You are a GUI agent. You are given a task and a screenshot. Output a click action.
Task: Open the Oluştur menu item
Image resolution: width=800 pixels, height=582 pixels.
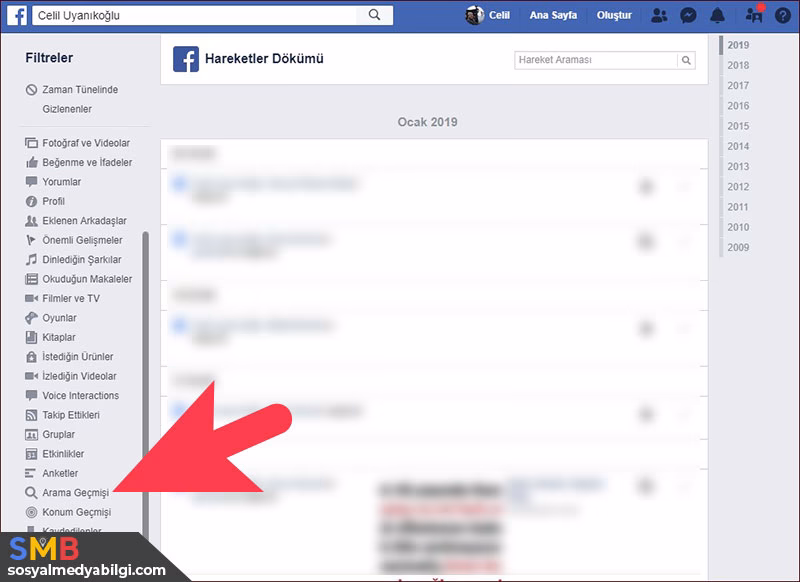(x=613, y=15)
